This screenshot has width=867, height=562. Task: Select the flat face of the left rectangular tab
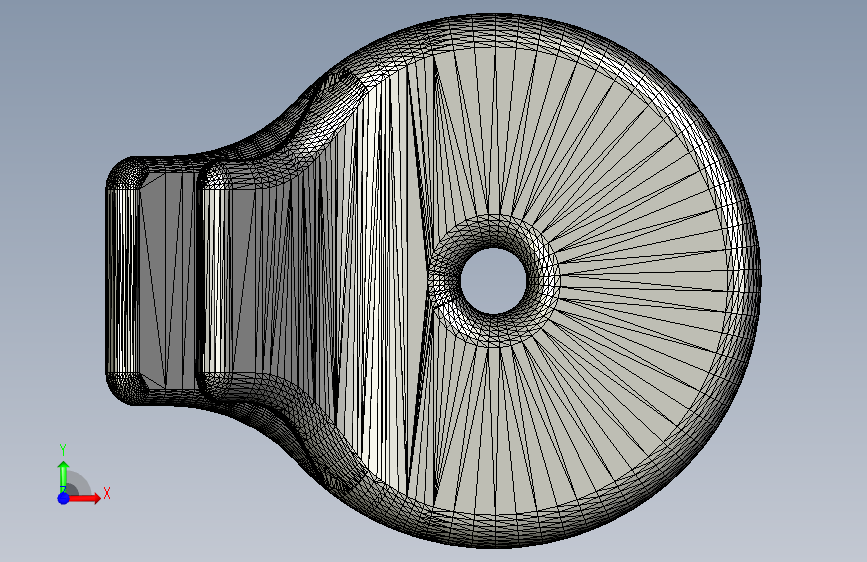coord(166,279)
